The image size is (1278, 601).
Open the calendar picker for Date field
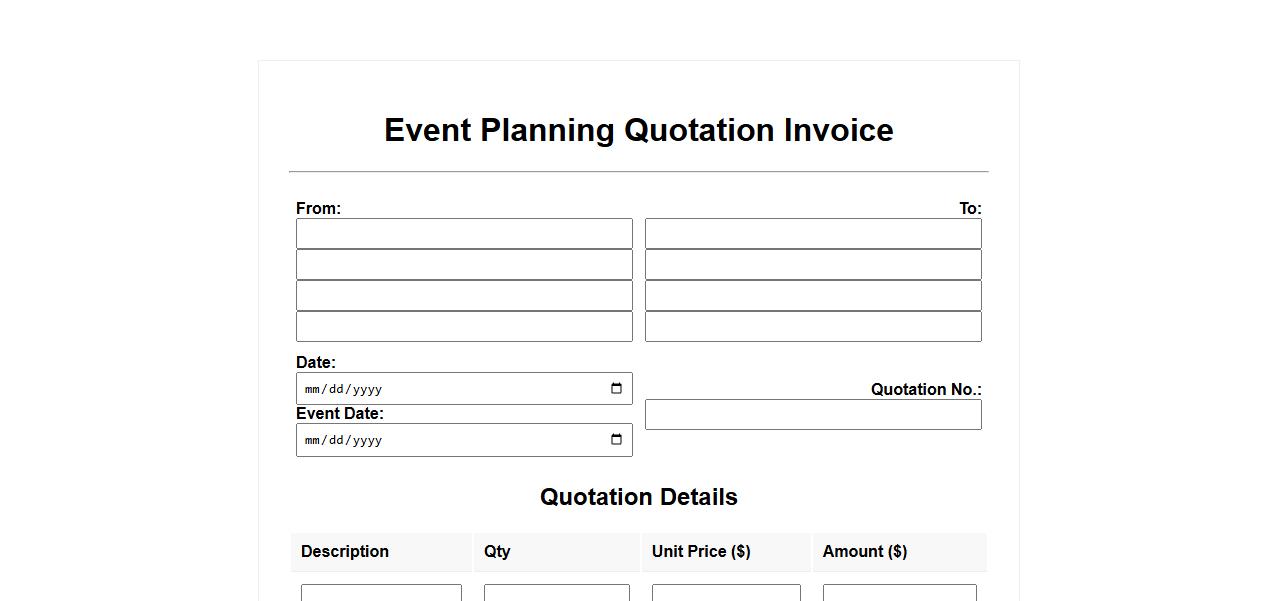coord(616,389)
